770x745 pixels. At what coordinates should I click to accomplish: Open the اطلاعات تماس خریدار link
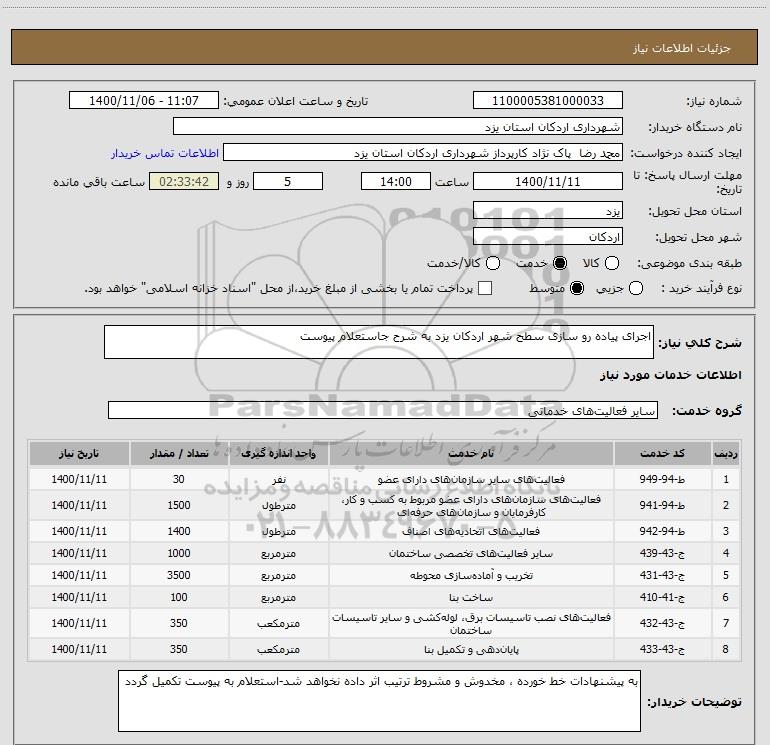[x=165, y=153]
